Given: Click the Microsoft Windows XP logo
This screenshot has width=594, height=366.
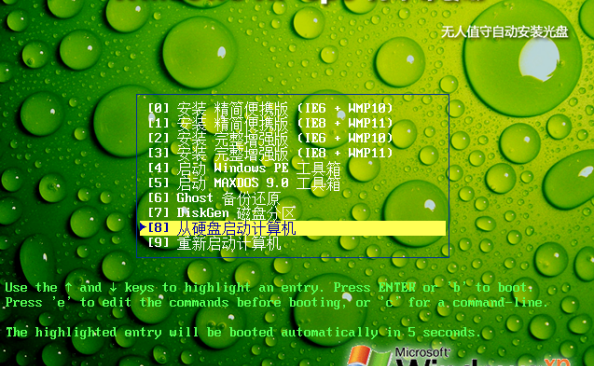Looking at the screenshot, I should pos(458,356).
